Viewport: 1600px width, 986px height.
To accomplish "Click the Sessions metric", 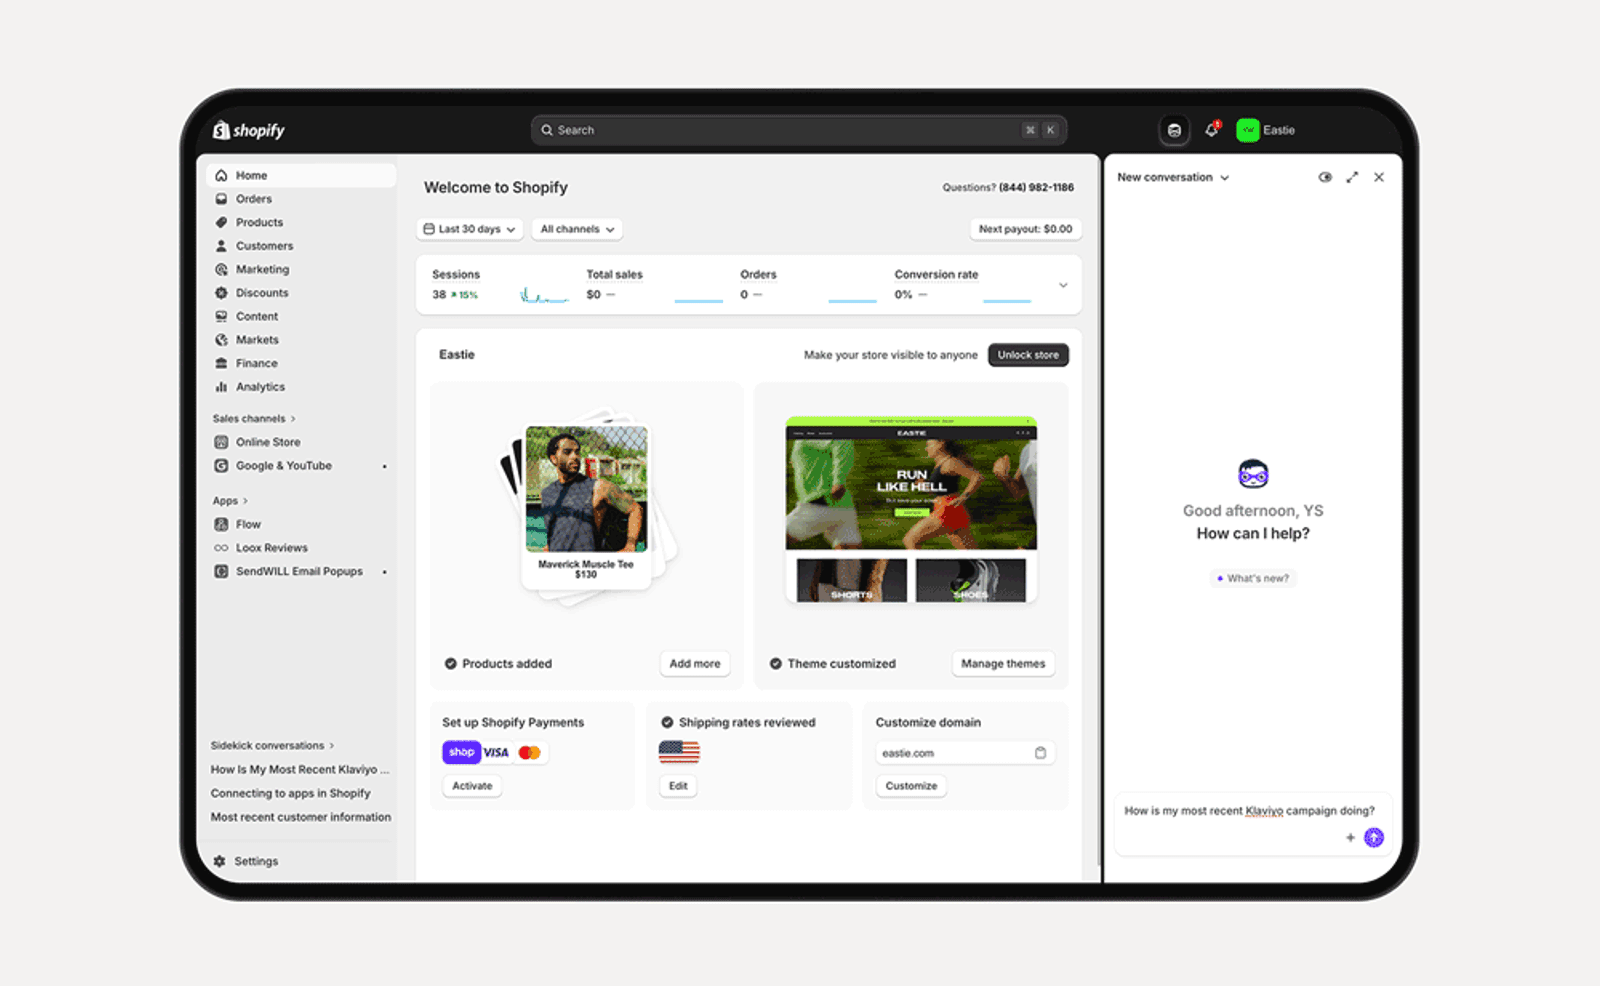I will coord(500,285).
